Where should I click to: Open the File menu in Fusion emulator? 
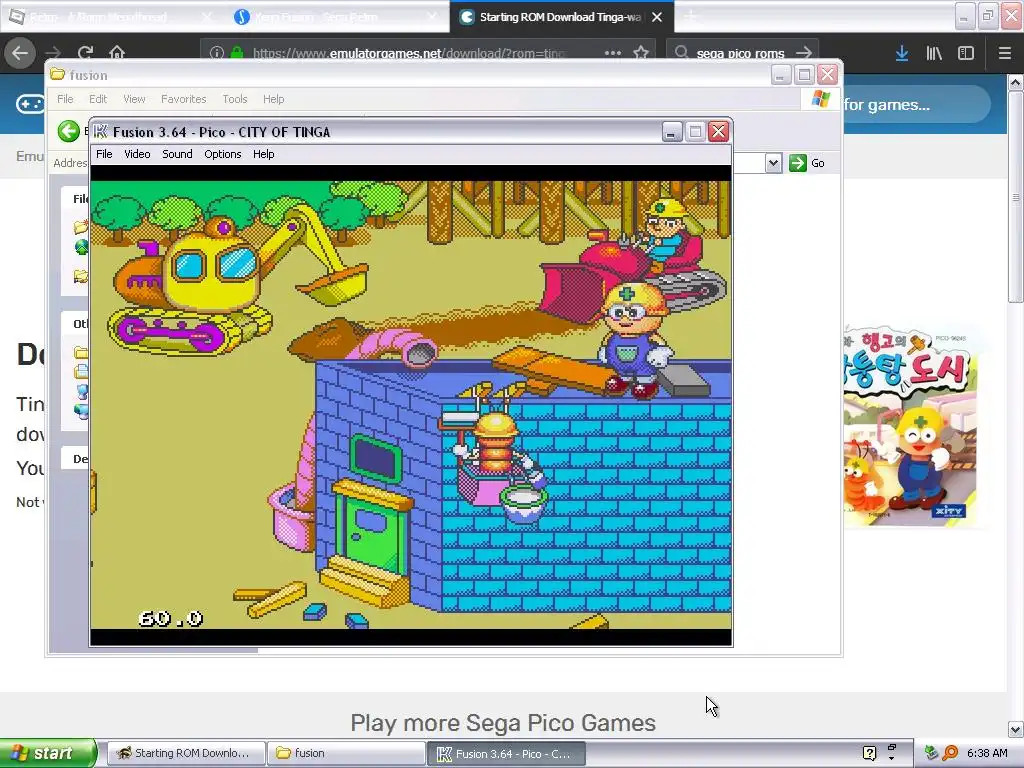[104, 154]
